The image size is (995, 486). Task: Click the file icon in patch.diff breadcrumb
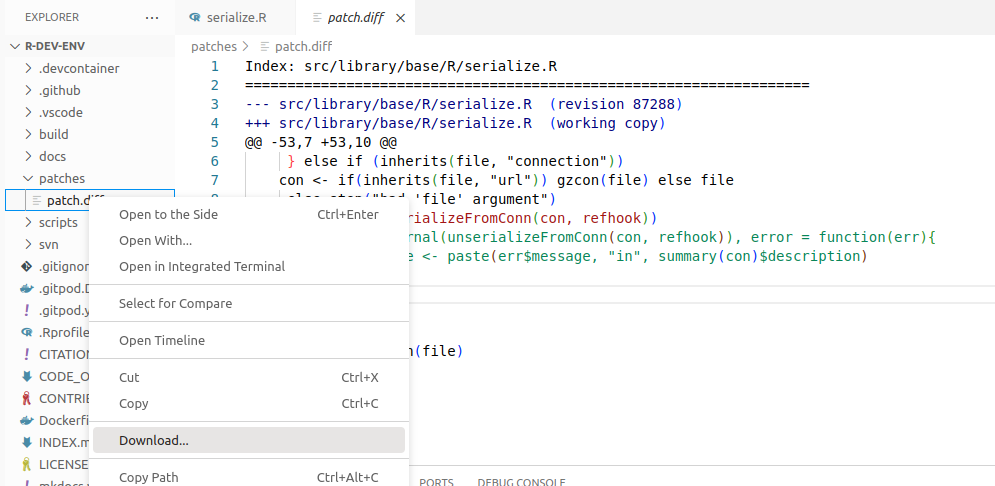(x=265, y=46)
